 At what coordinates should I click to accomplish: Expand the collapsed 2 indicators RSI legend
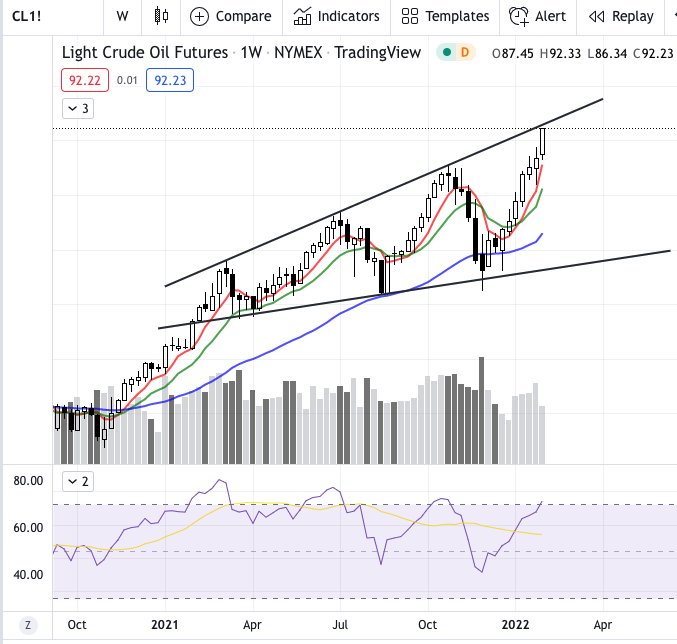tap(78, 481)
